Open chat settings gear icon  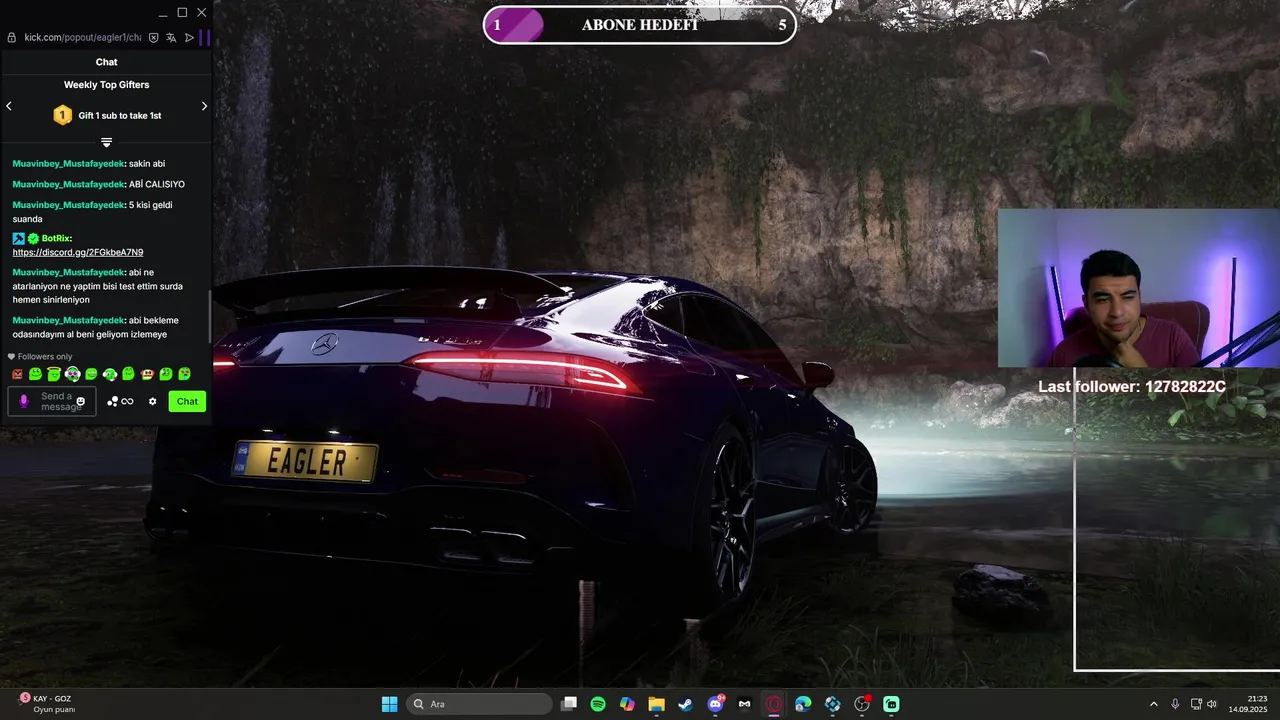pos(153,401)
